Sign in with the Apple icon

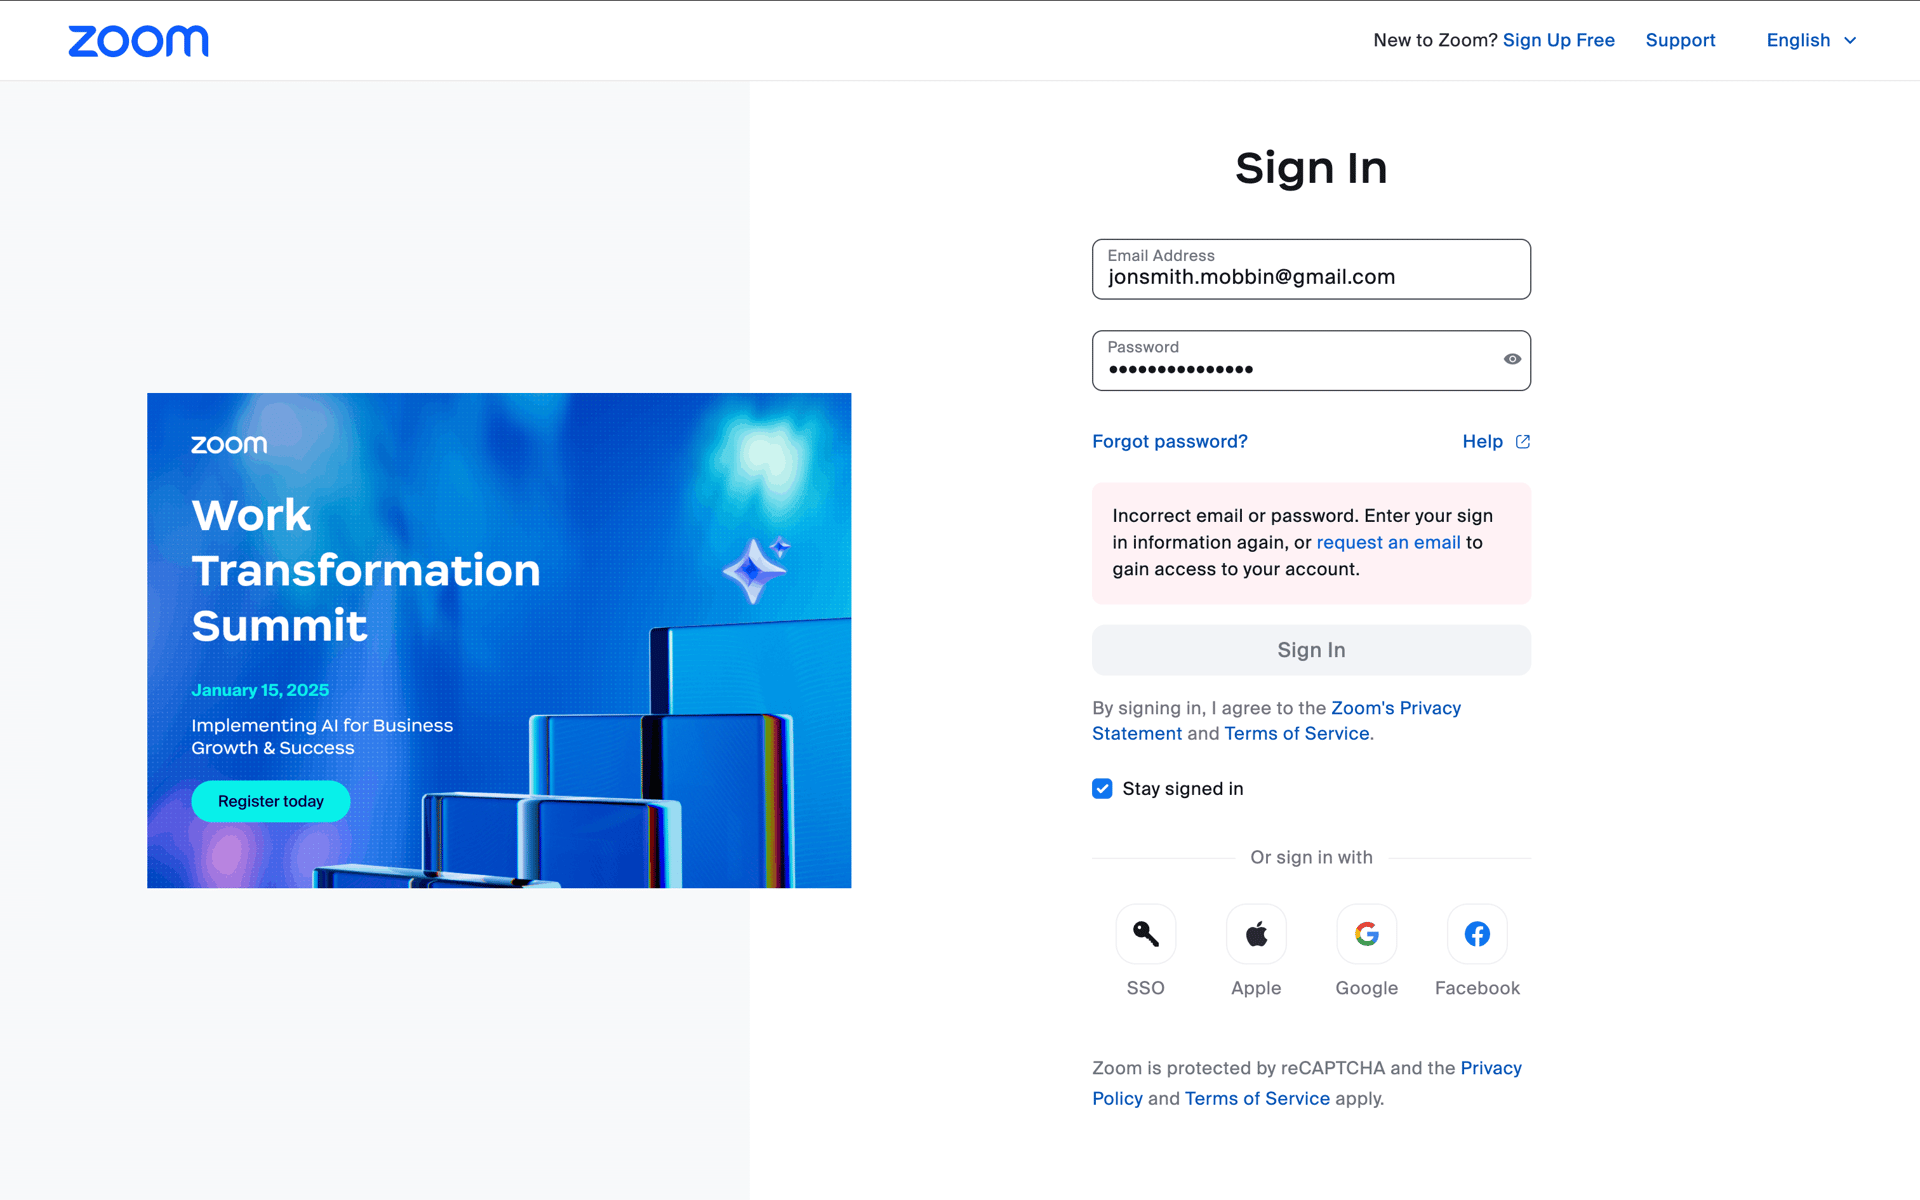(x=1256, y=934)
